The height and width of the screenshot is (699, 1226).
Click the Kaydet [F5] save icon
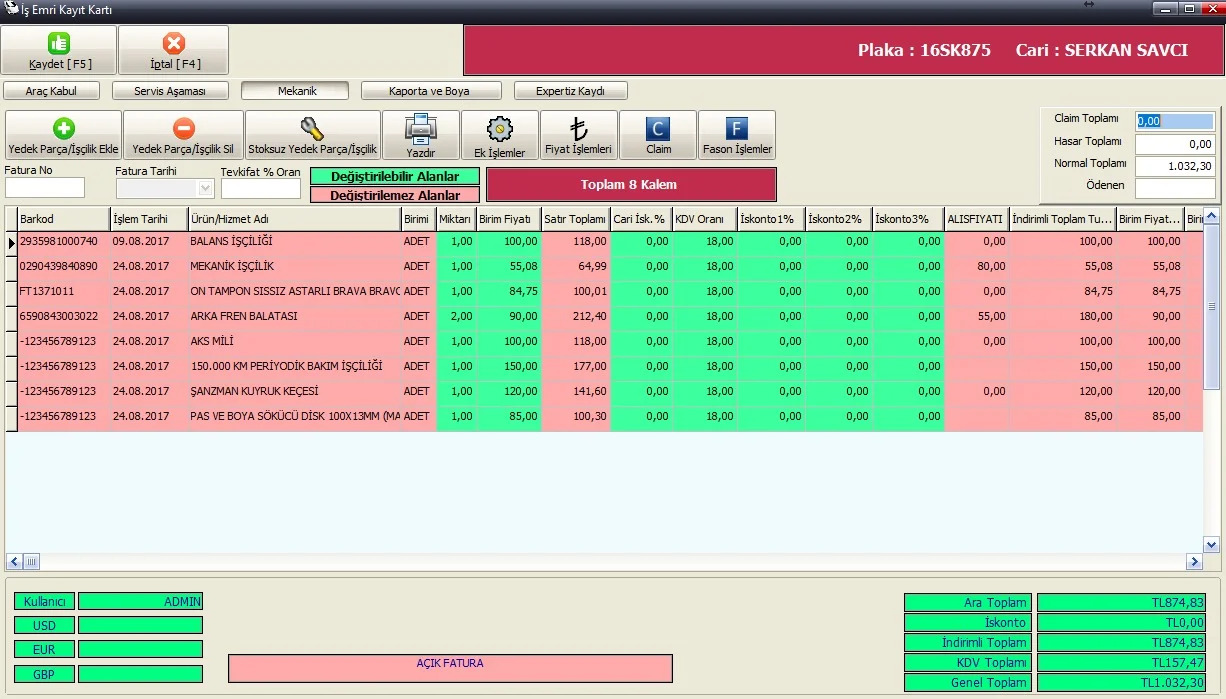[60, 43]
